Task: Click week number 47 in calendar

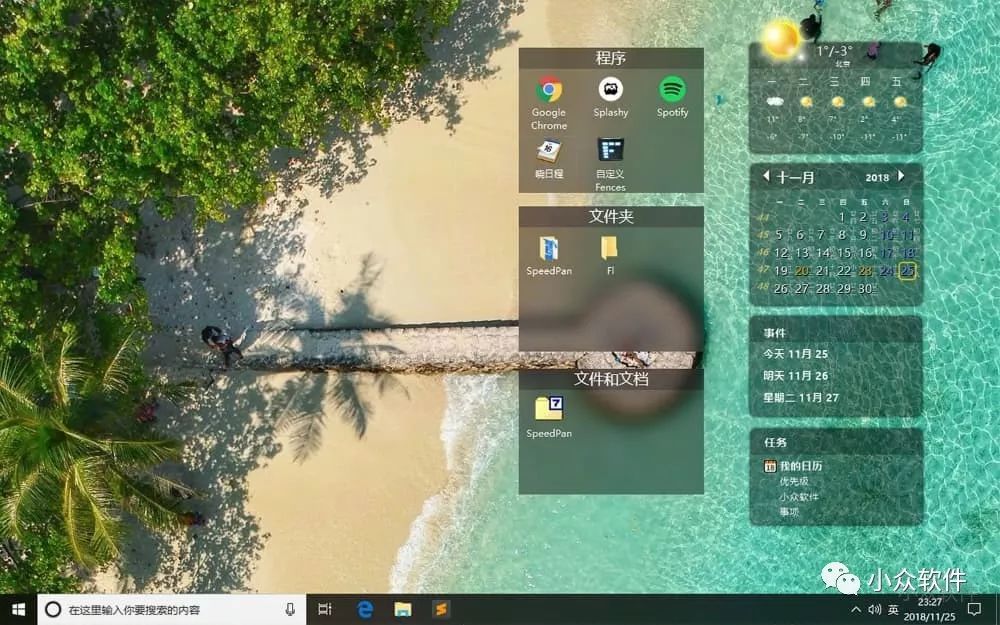Action: click(x=763, y=270)
